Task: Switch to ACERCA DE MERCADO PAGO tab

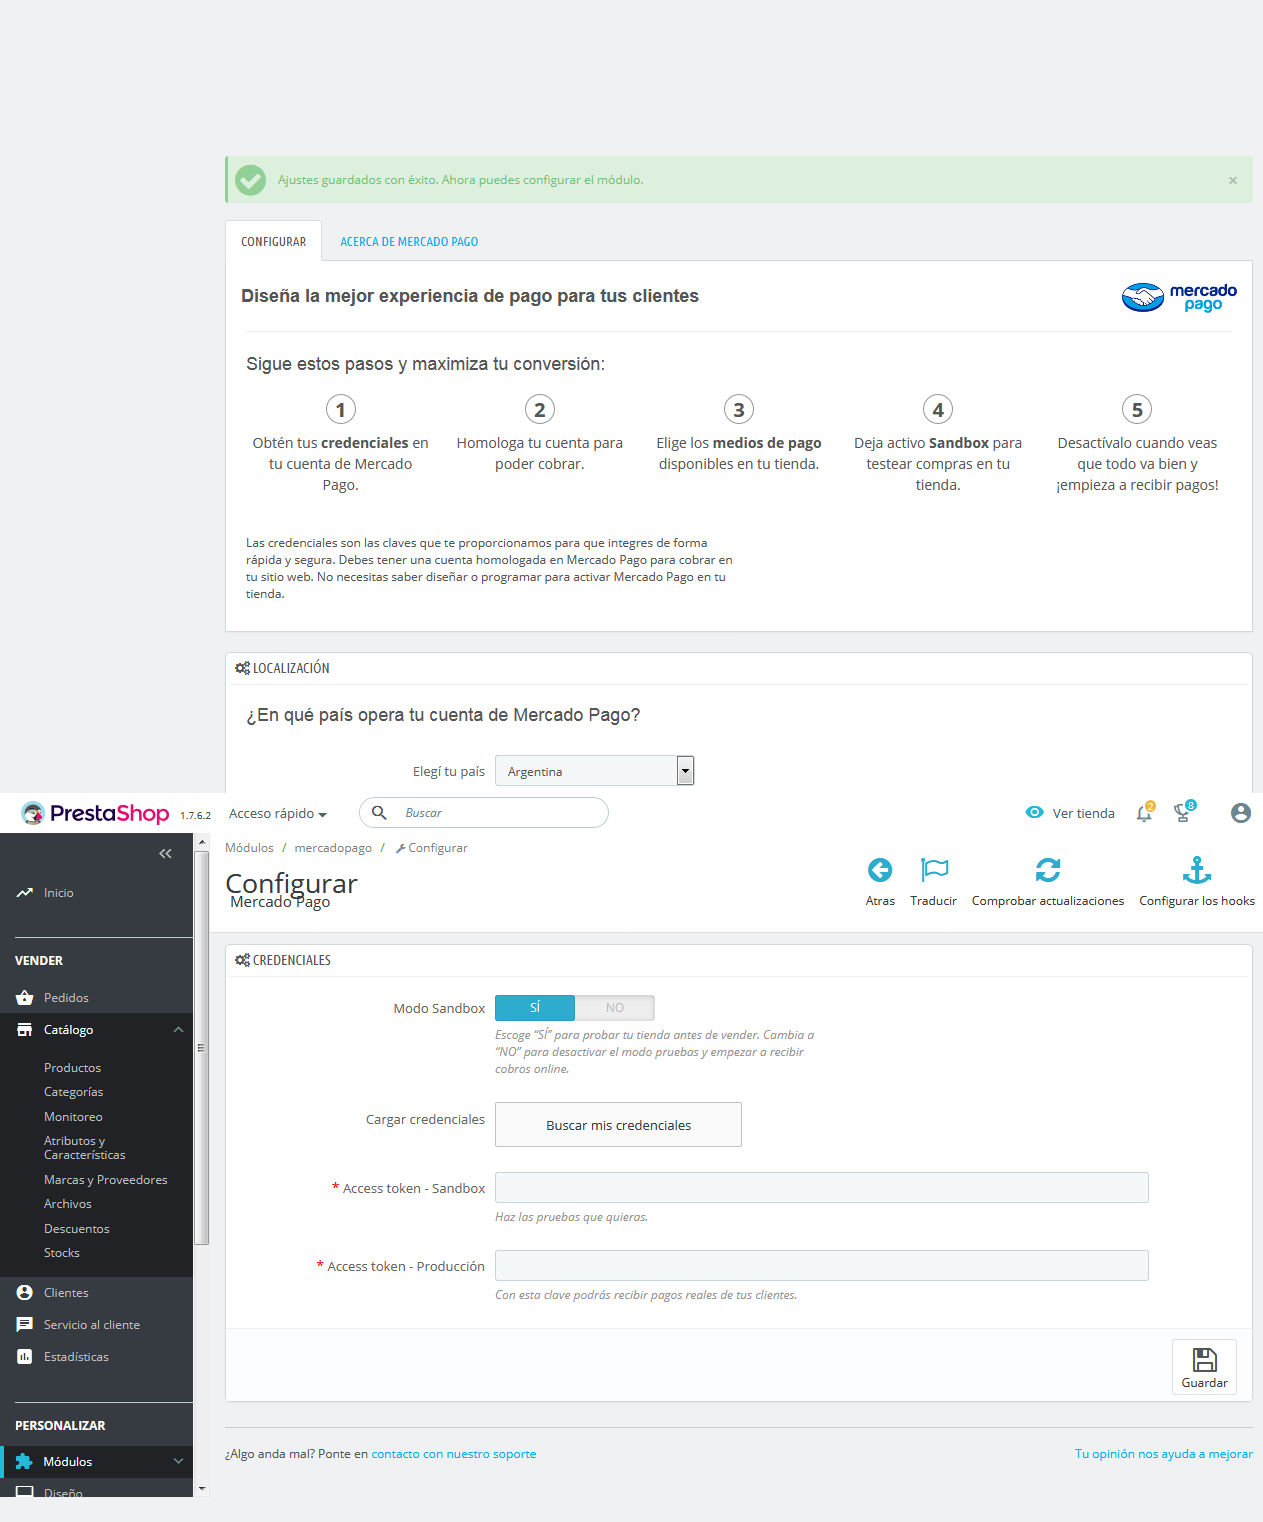Action: pyautogui.click(x=409, y=242)
